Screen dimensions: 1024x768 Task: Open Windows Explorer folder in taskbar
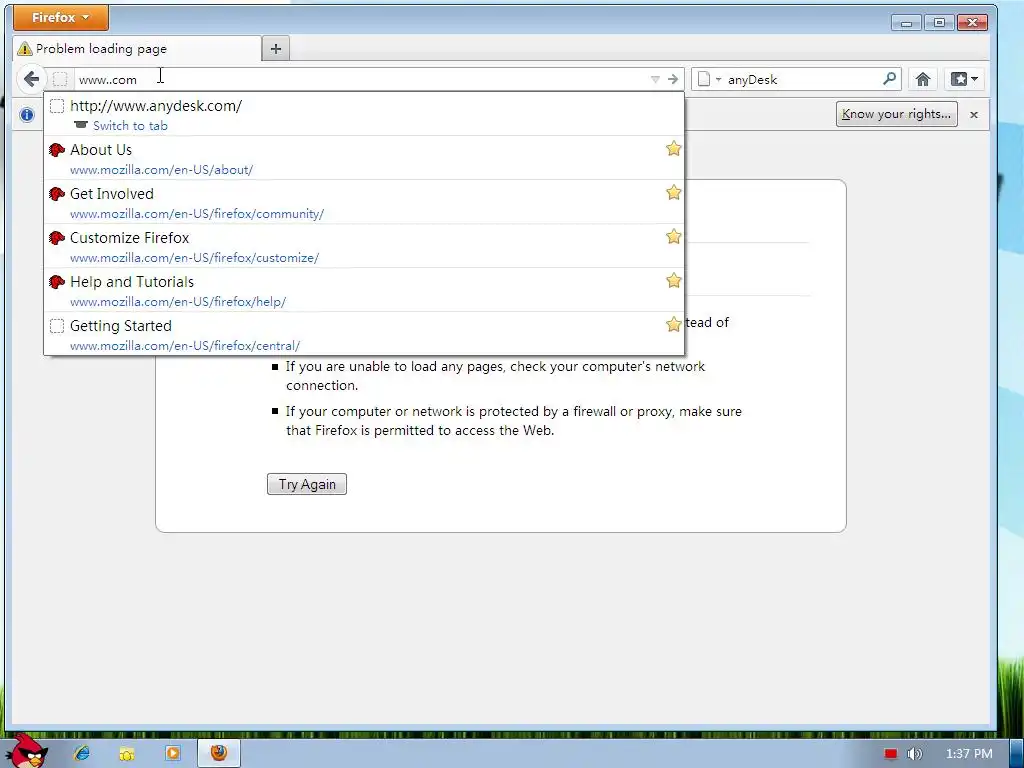(x=127, y=754)
